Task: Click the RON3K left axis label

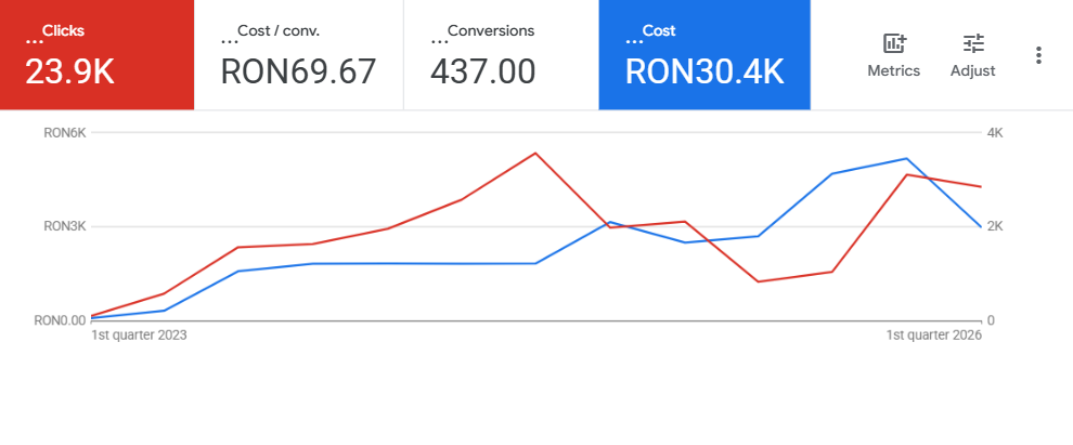Action: click(63, 227)
